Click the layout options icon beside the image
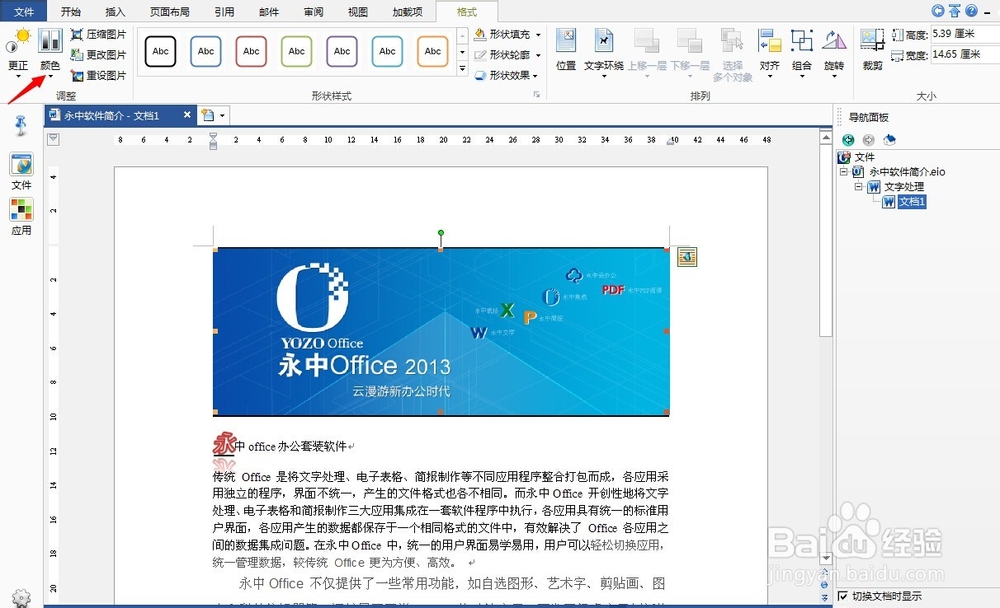Screen dimensions: 1000x608 coord(687,257)
